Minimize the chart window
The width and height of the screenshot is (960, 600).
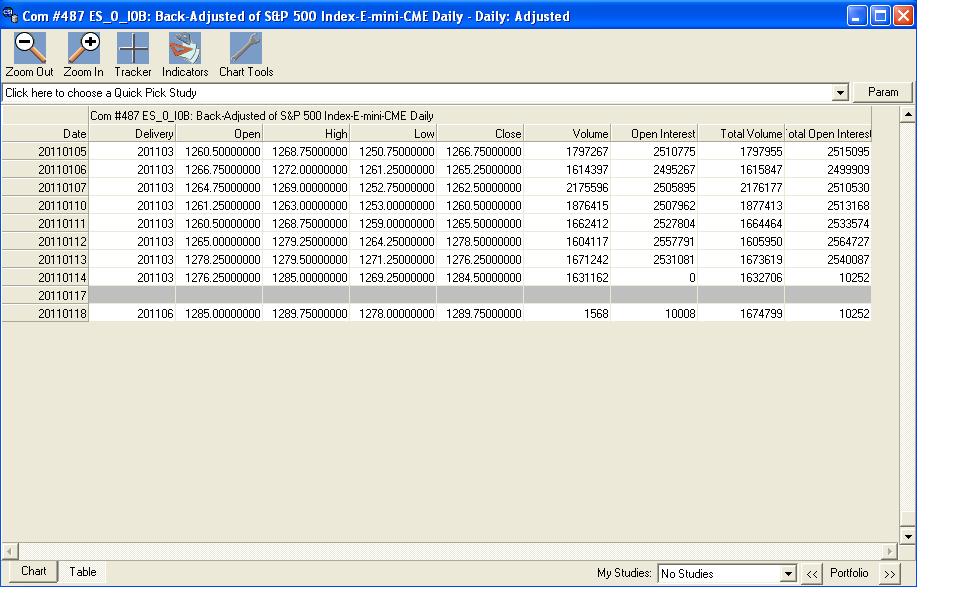(x=857, y=15)
